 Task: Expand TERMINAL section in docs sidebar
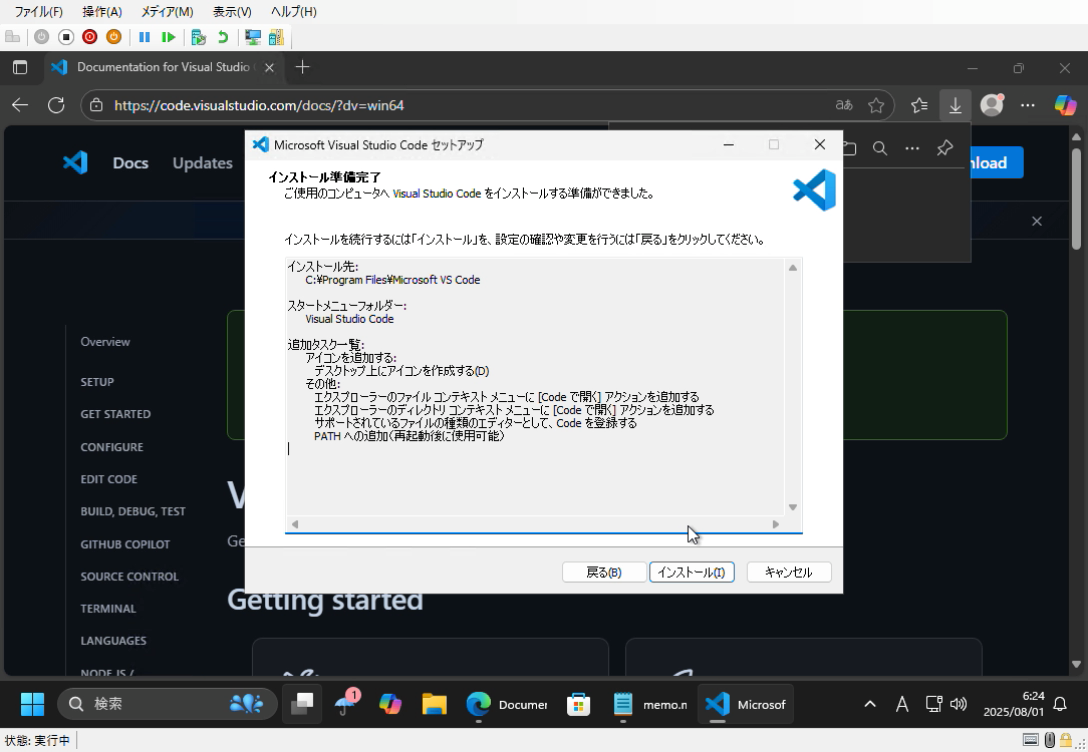pyautogui.click(x=108, y=608)
